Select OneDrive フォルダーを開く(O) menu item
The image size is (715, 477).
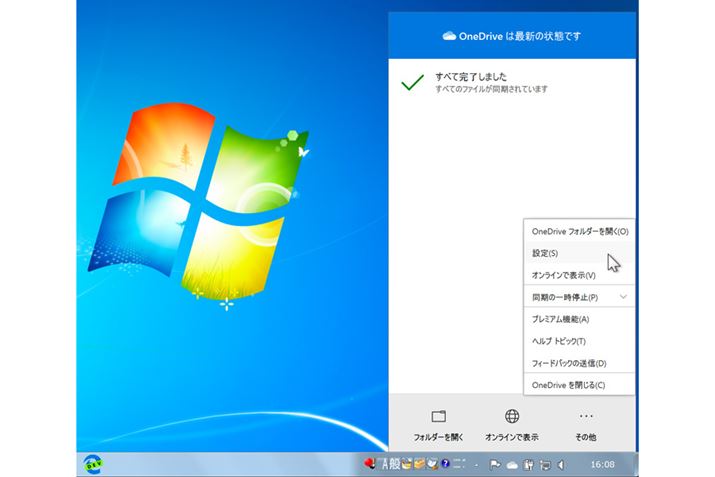[579, 231]
